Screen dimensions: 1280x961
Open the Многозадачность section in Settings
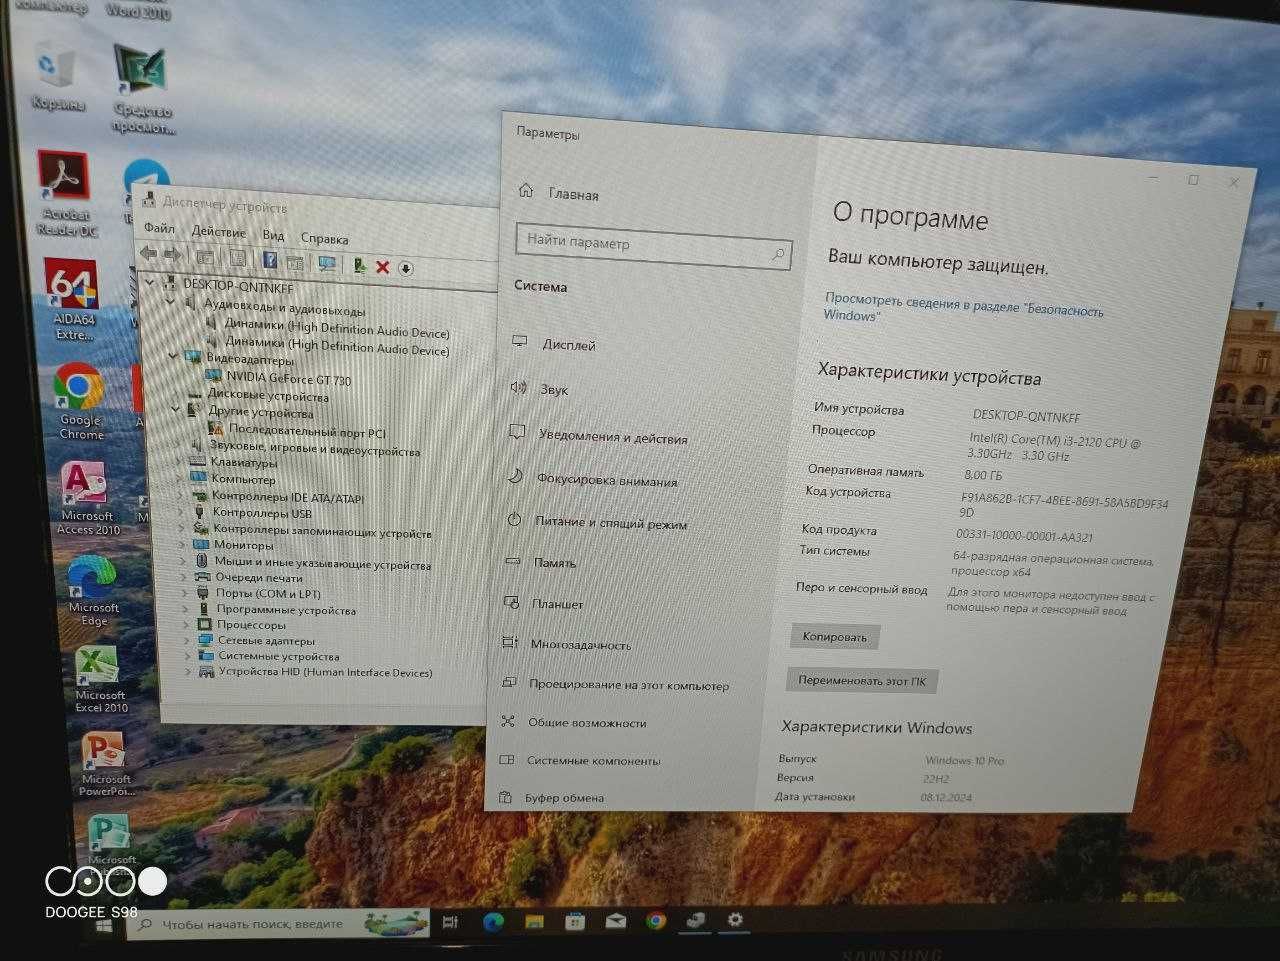[x=580, y=644]
